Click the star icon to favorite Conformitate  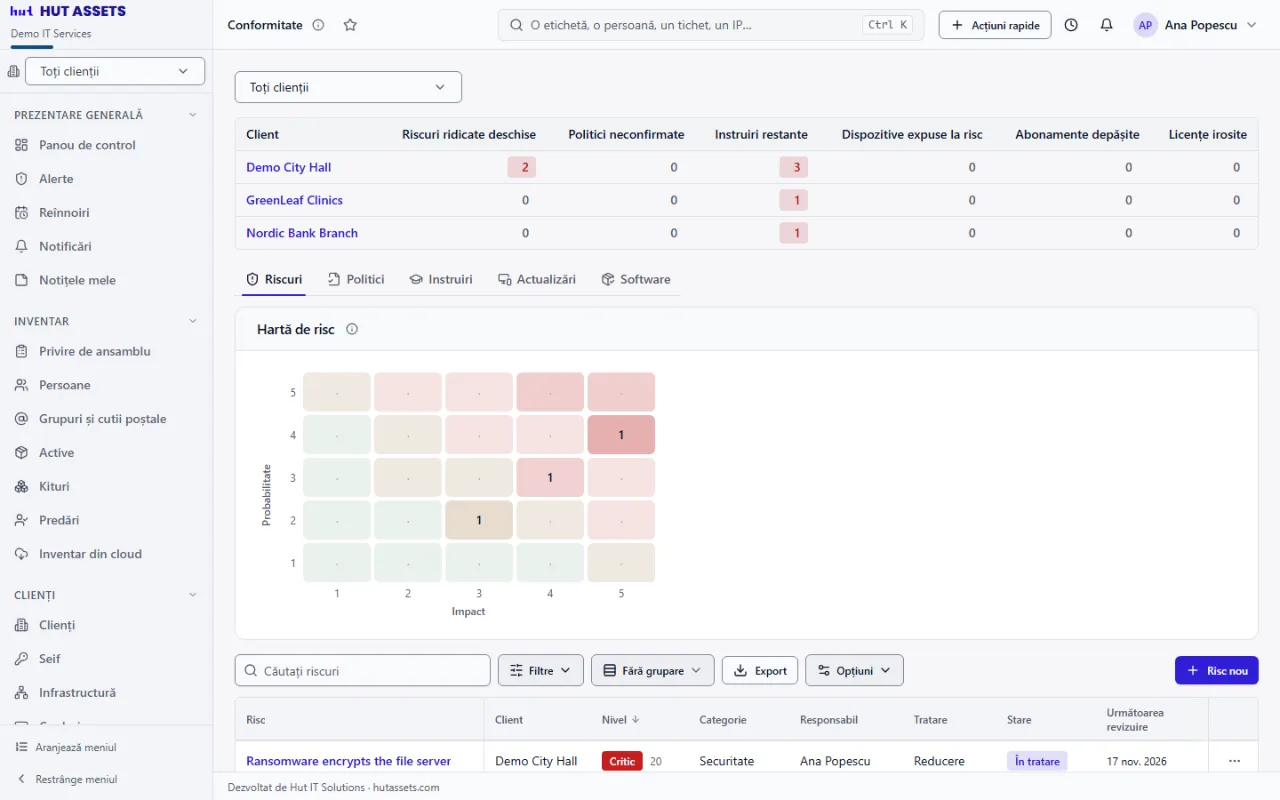click(x=350, y=25)
